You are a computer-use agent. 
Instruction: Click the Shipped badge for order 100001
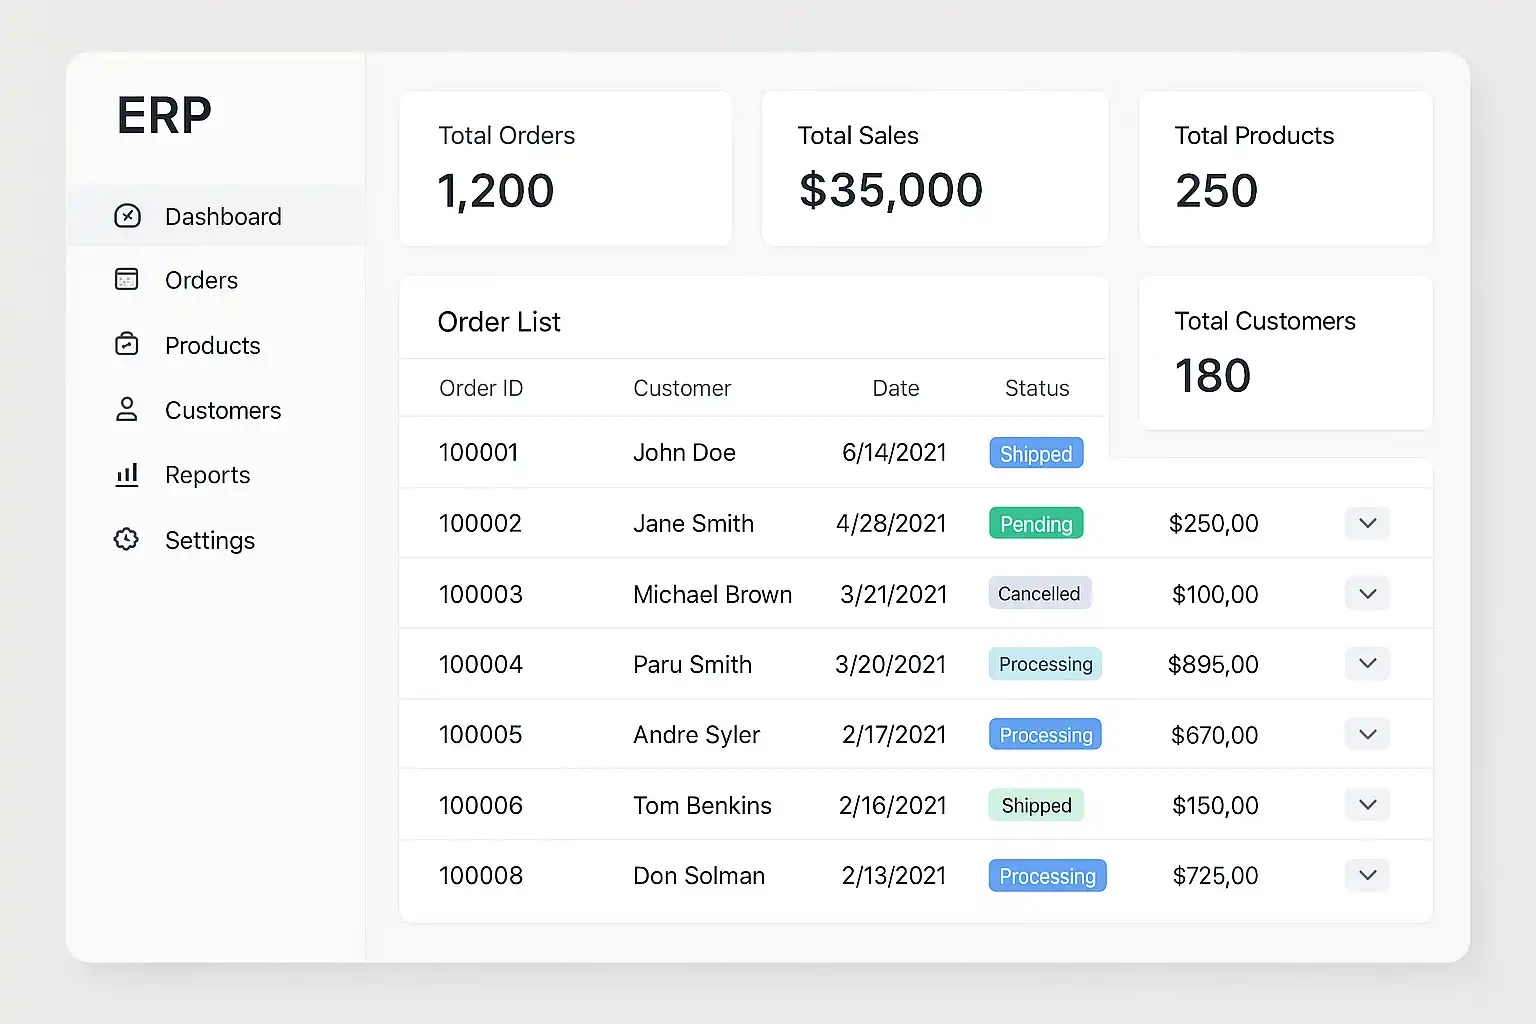1036,453
